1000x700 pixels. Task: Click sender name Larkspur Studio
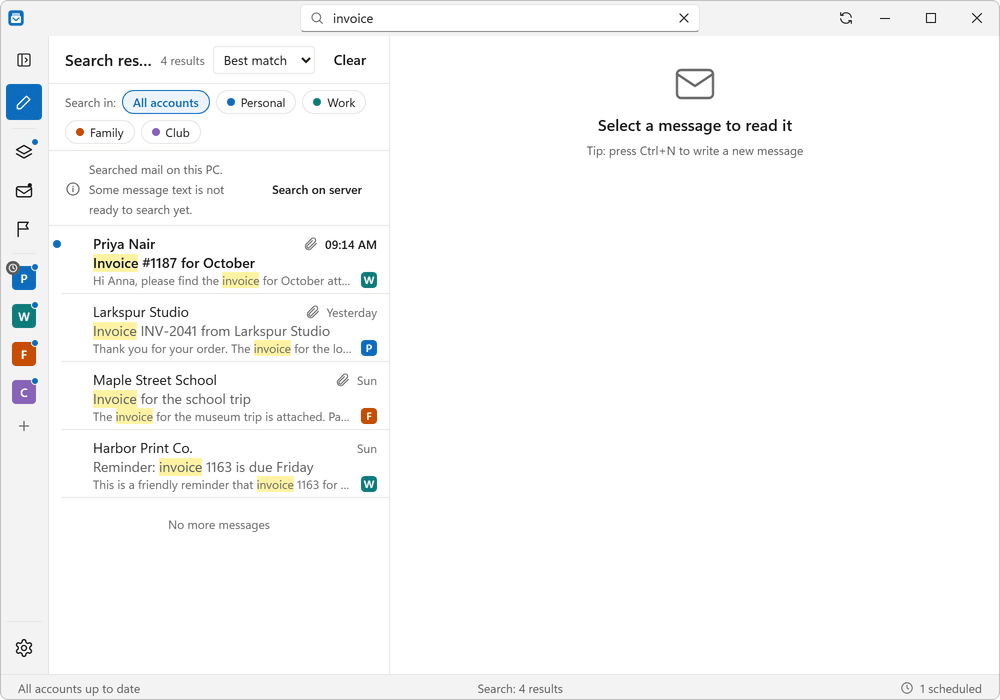(141, 312)
